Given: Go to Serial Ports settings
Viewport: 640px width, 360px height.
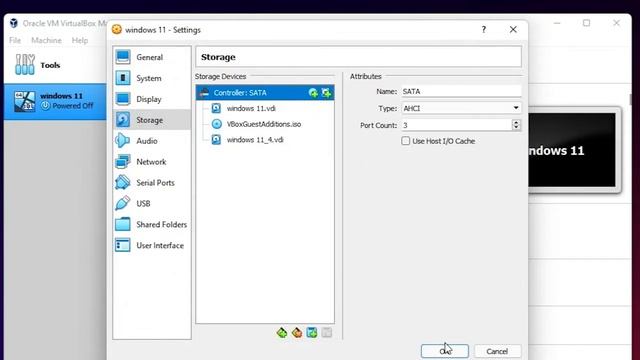Looking at the screenshot, I should click(151, 182).
